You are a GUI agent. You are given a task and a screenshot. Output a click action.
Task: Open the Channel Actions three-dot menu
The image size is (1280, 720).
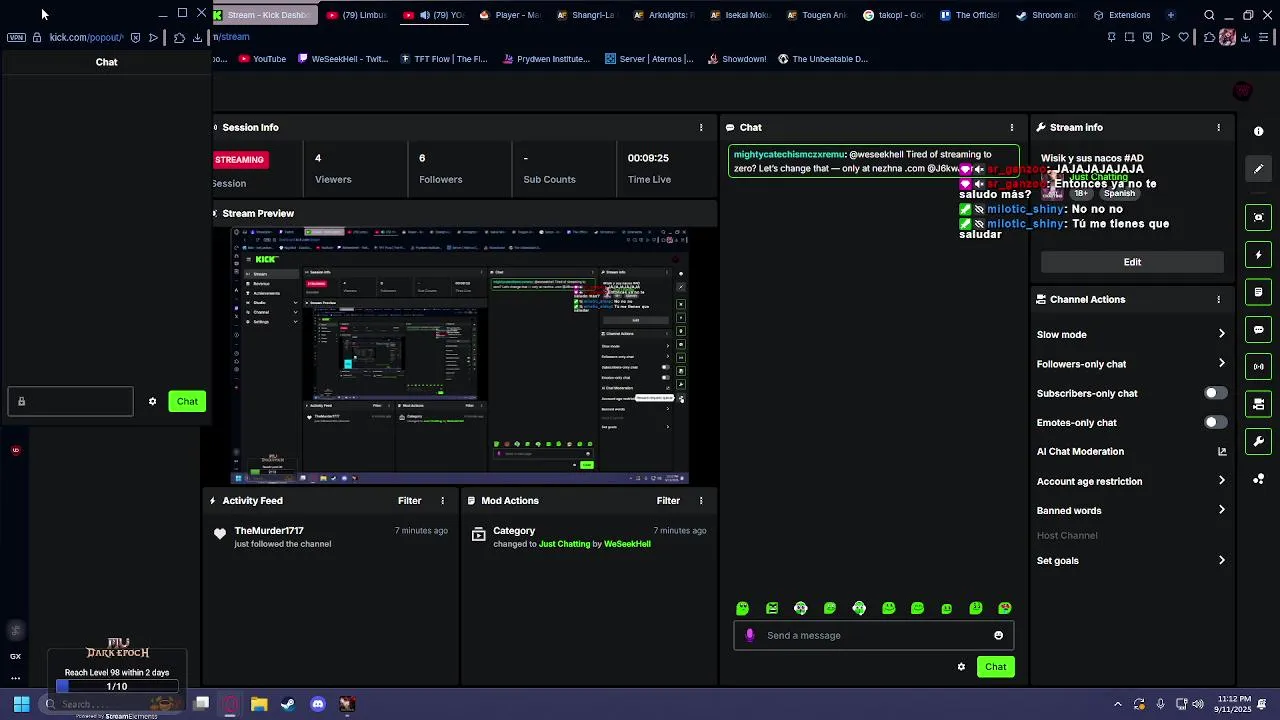click(1218, 299)
